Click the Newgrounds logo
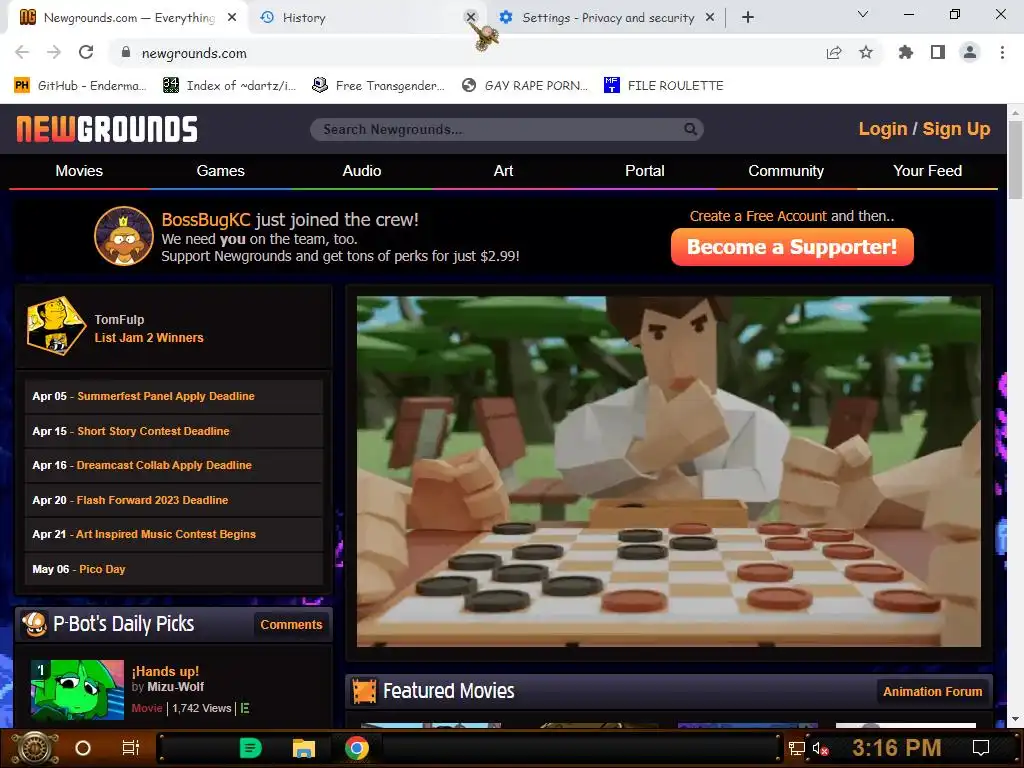This screenshot has width=1024, height=768. click(107, 129)
